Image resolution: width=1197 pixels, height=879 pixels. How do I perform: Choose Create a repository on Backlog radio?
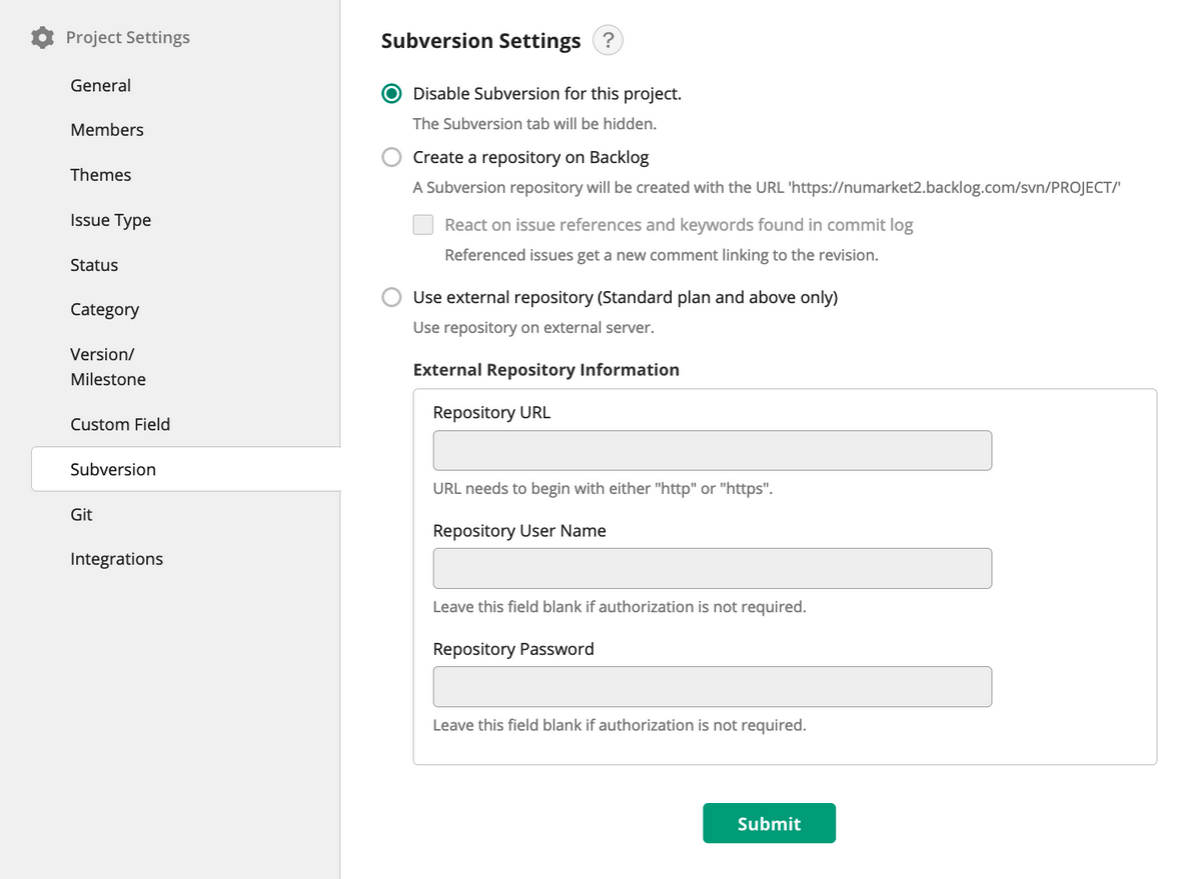pos(392,157)
